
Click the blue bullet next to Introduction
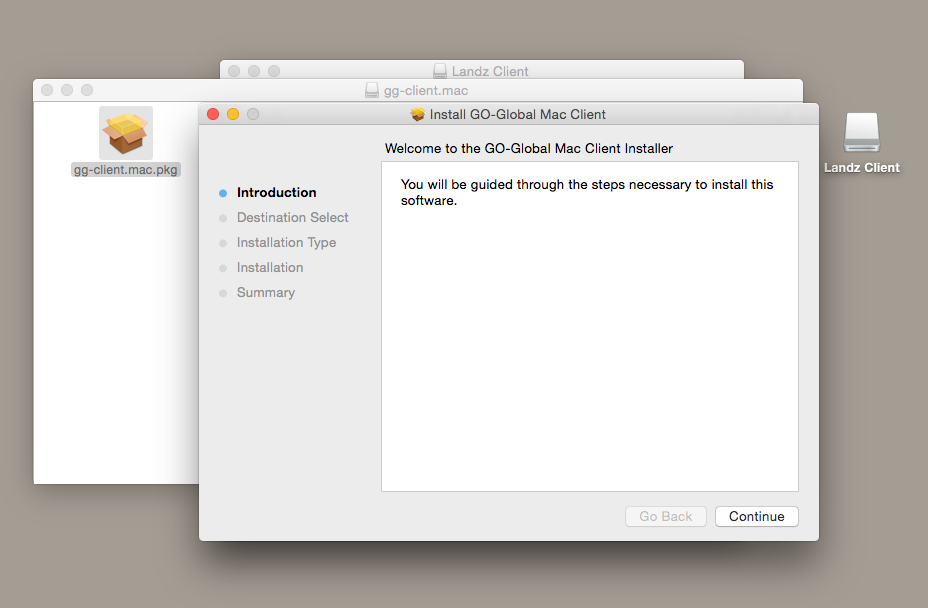[223, 193]
